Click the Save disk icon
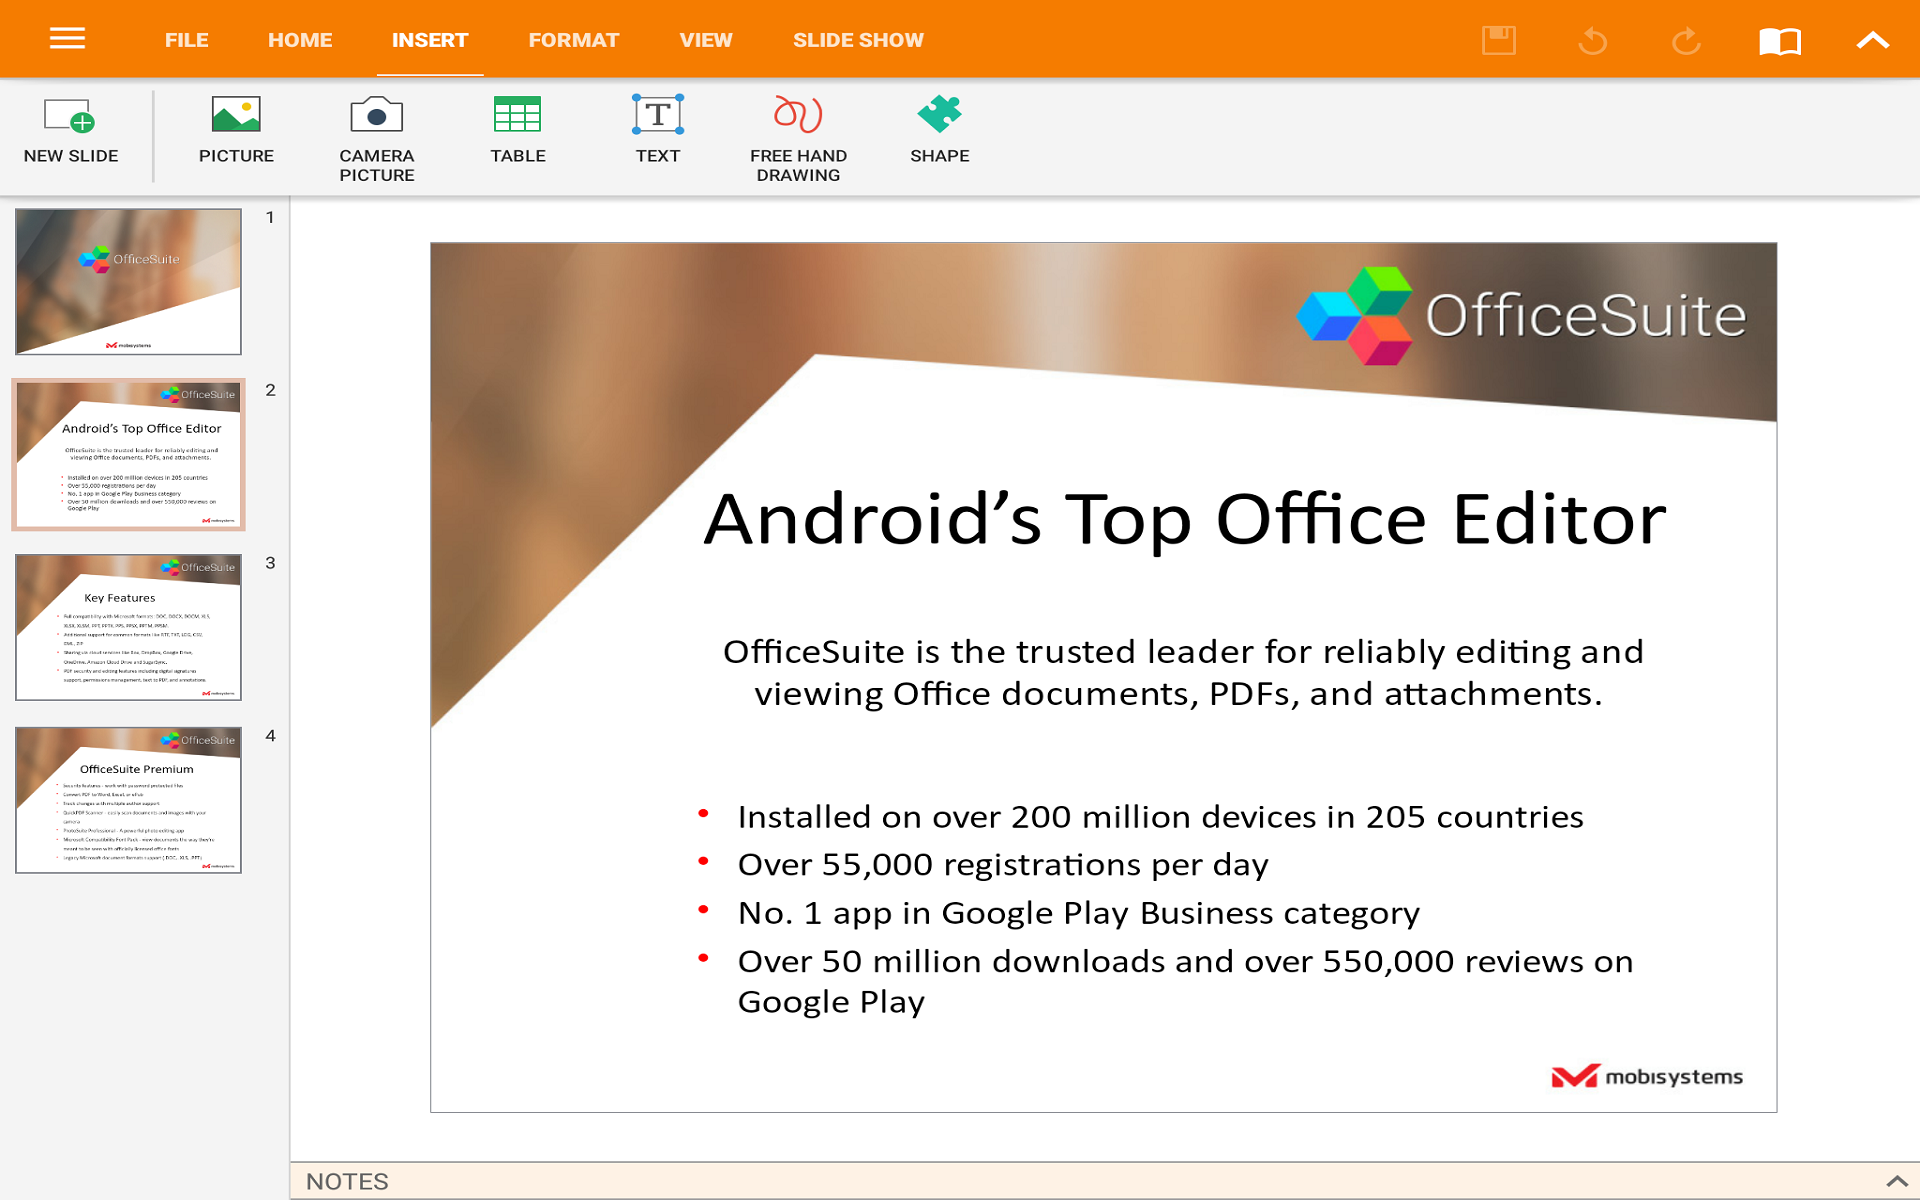The height and width of the screenshot is (1200, 1920). (x=1498, y=40)
